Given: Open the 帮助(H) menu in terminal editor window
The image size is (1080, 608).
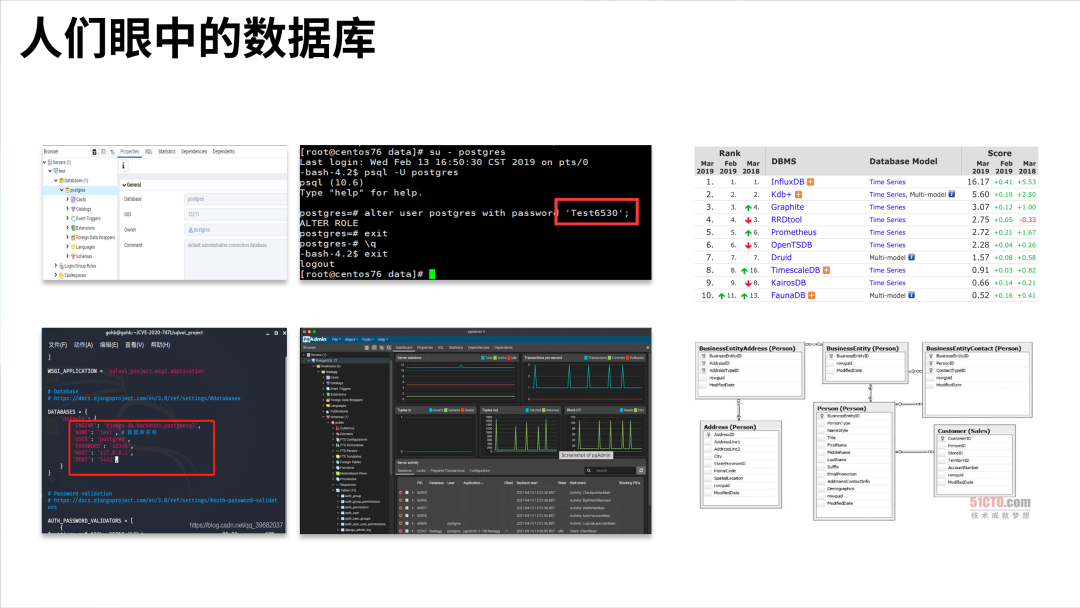Looking at the screenshot, I should pyautogui.click(x=160, y=345).
